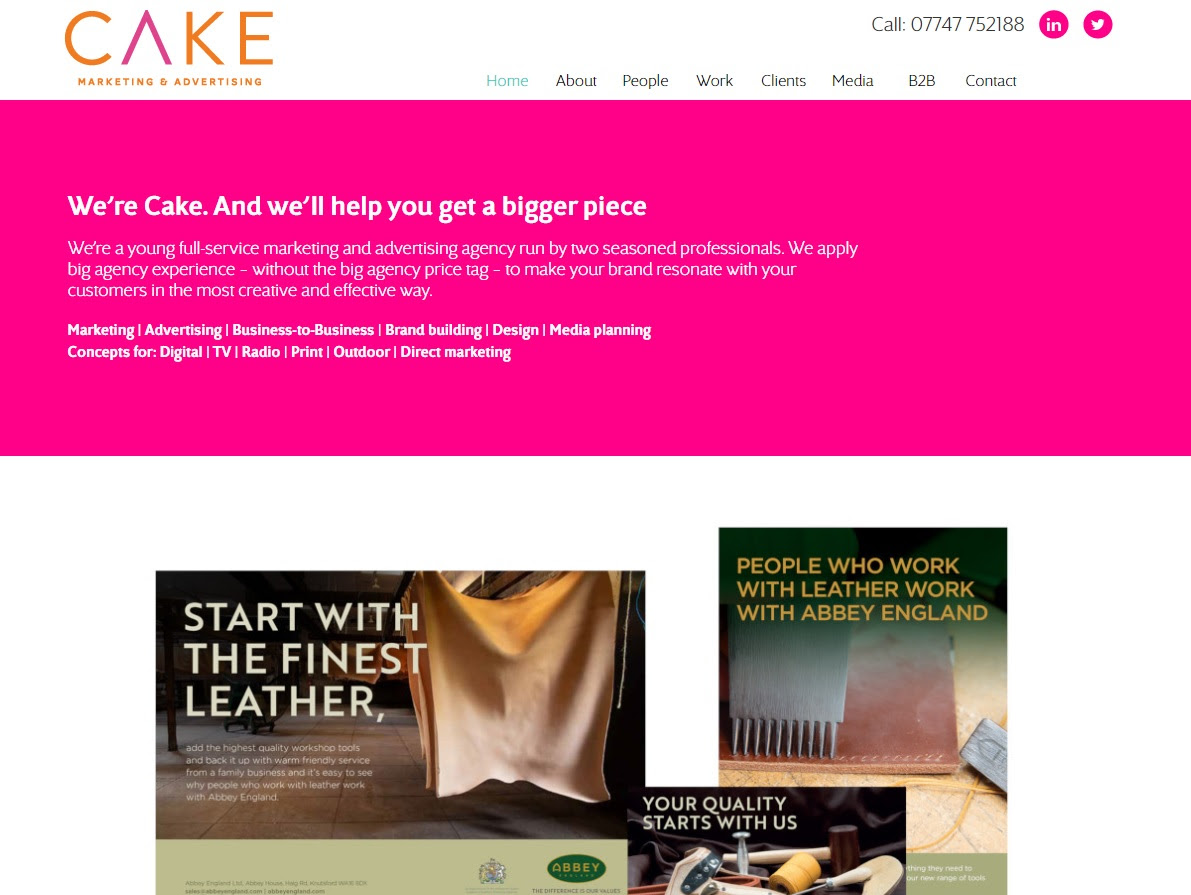Click the royal crest emblem on the ad
Viewport: 1191px width, 895px height.
(492, 871)
